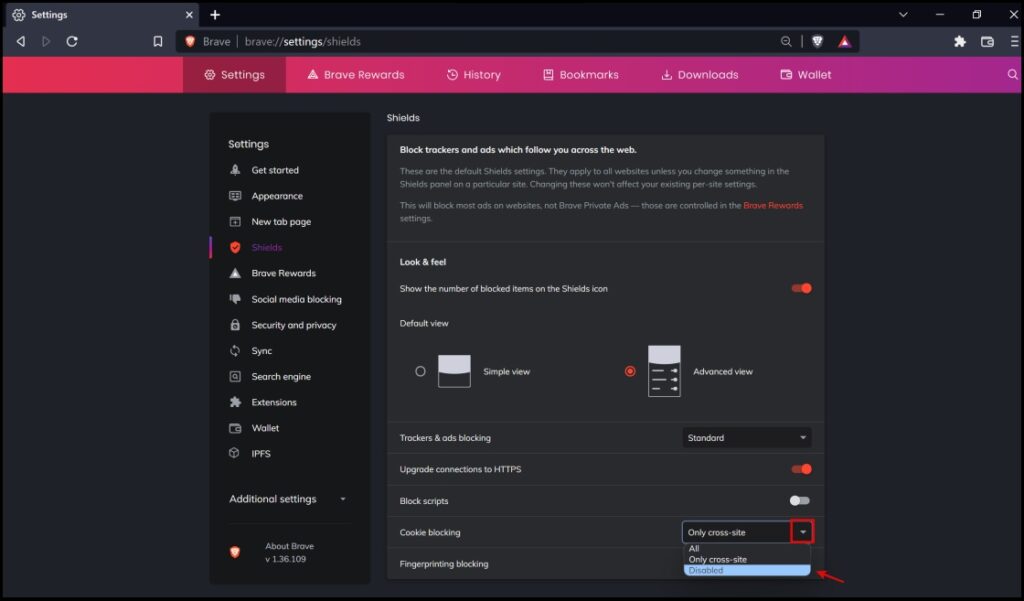This screenshot has height=601, width=1024.
Task: Toggle showing blocked items count on Shields icon
Action: (x=801, y=288)
